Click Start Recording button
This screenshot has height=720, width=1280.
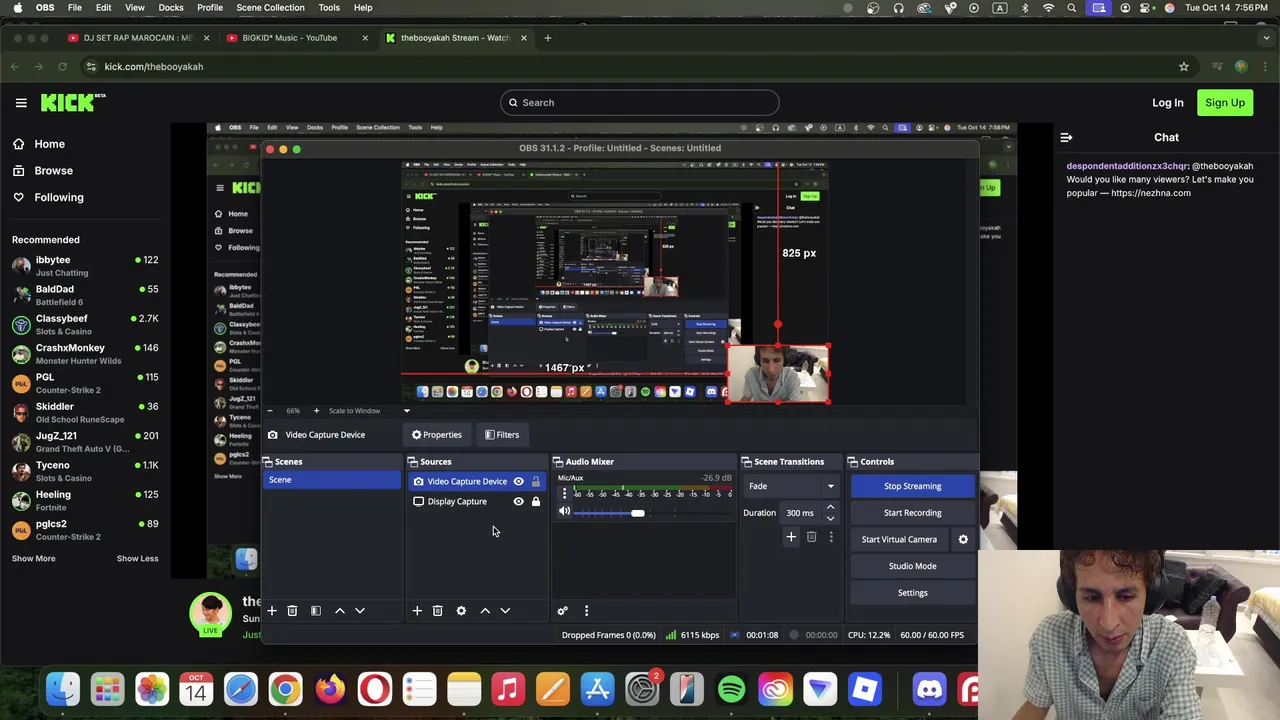coord(912,513)
